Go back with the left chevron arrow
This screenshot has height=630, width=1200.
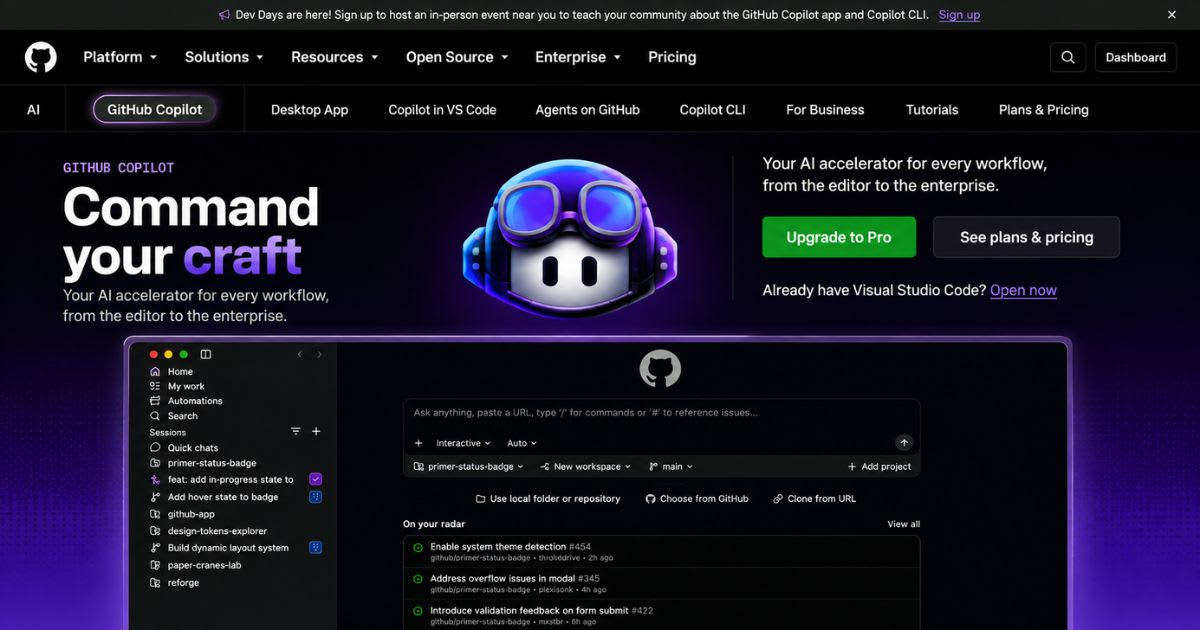coord(300,354)
